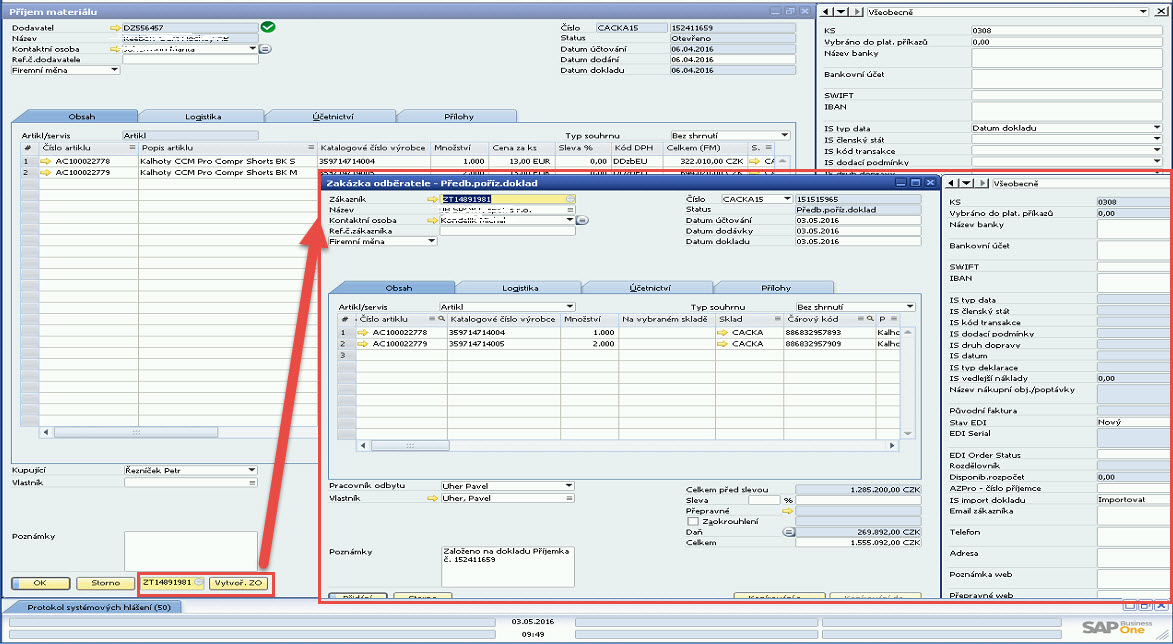Open Sklad CACKA link arrow in row 2
The width and height of the screenshot is (1173, 644).
pyautogui.click(x=723, y=344)
